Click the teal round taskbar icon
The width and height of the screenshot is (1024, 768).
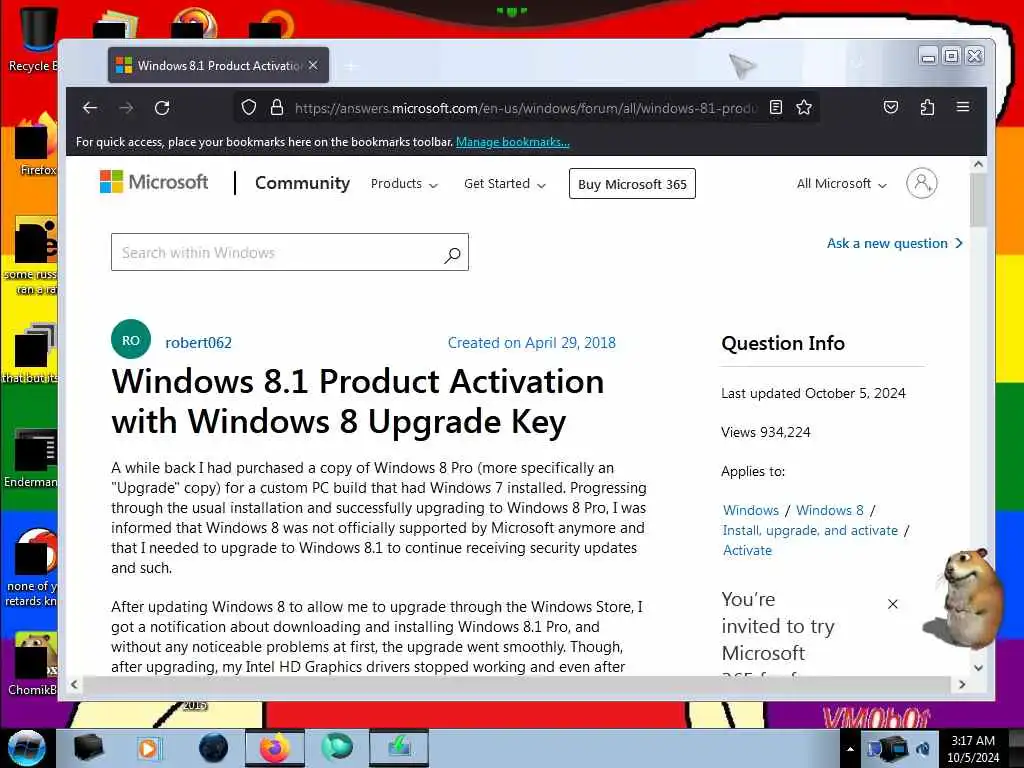tap(337, 747)
